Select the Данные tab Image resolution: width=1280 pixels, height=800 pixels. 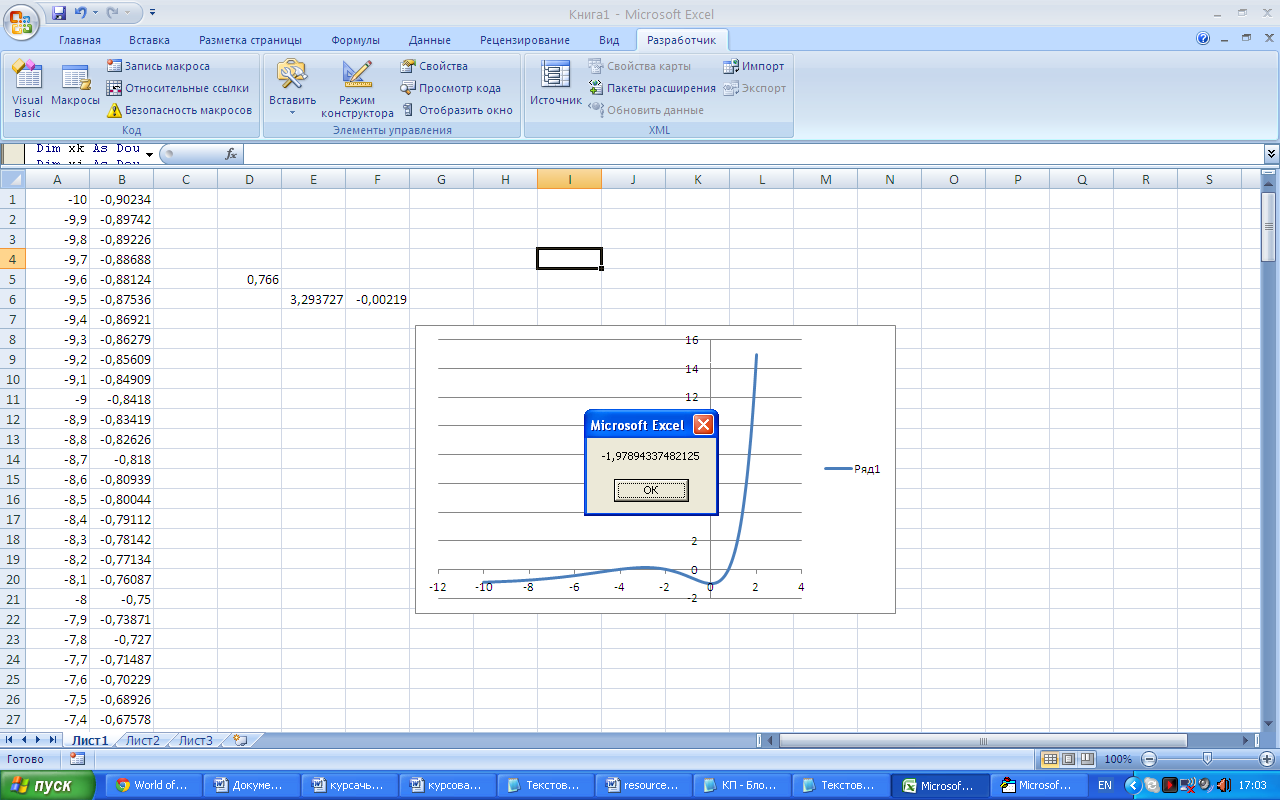point(429,40)
